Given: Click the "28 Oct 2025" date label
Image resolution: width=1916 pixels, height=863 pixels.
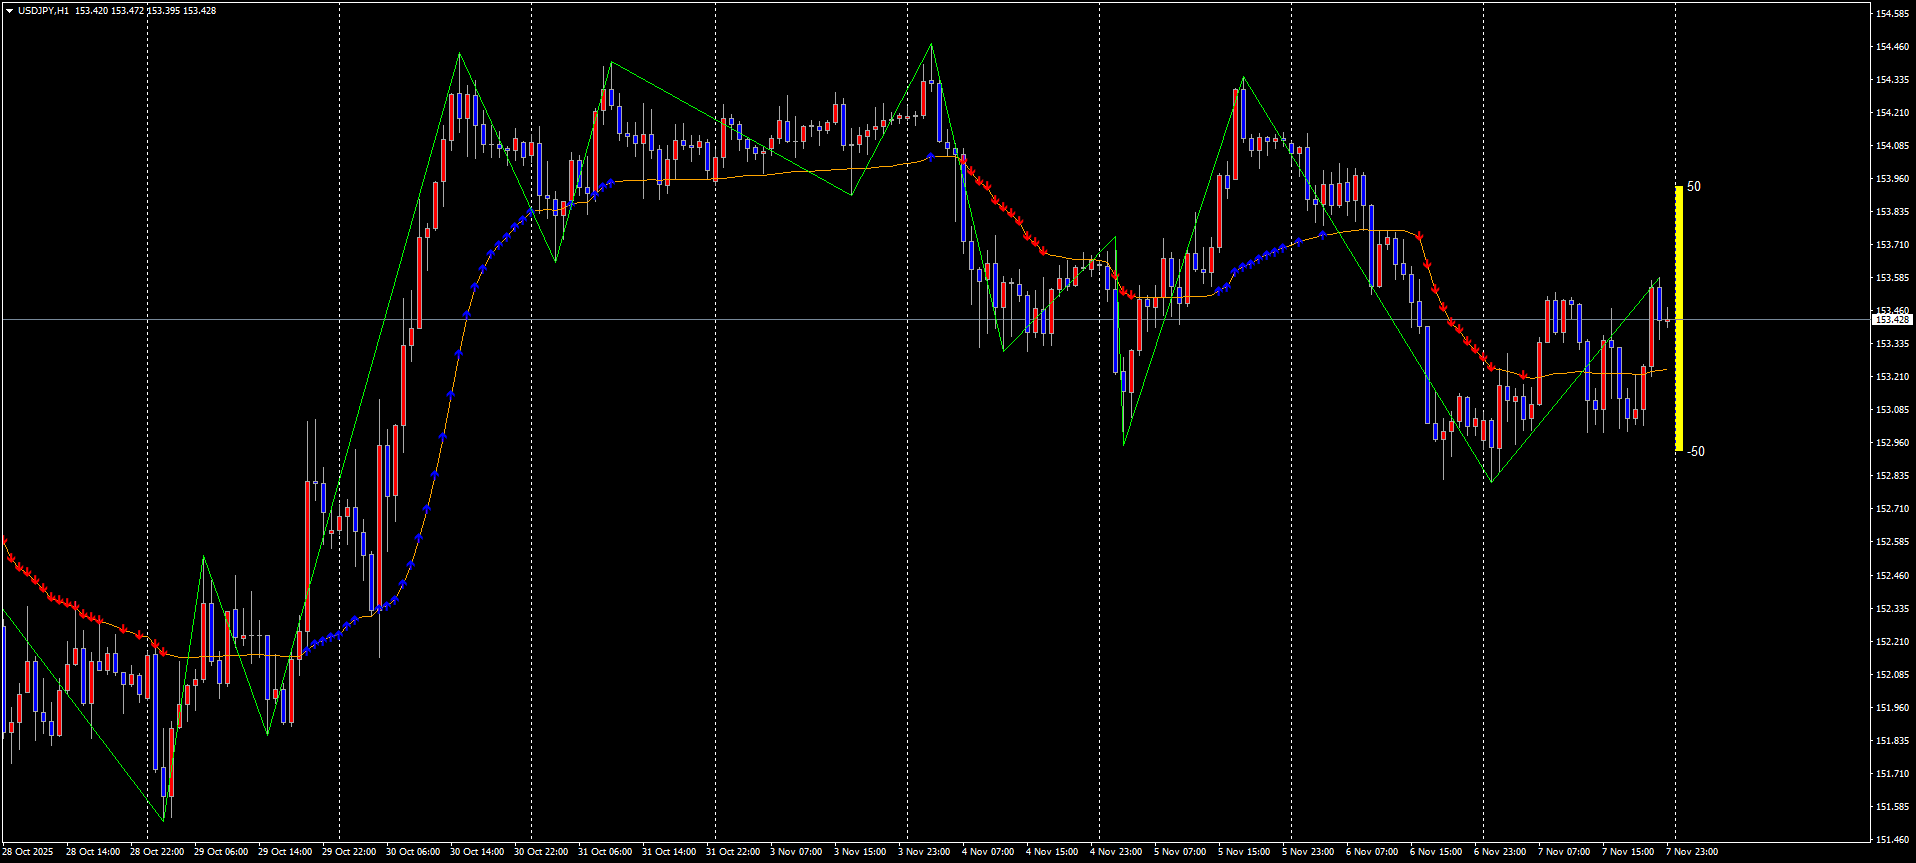Looking at the screenshot, I should (x=28, y=852).
